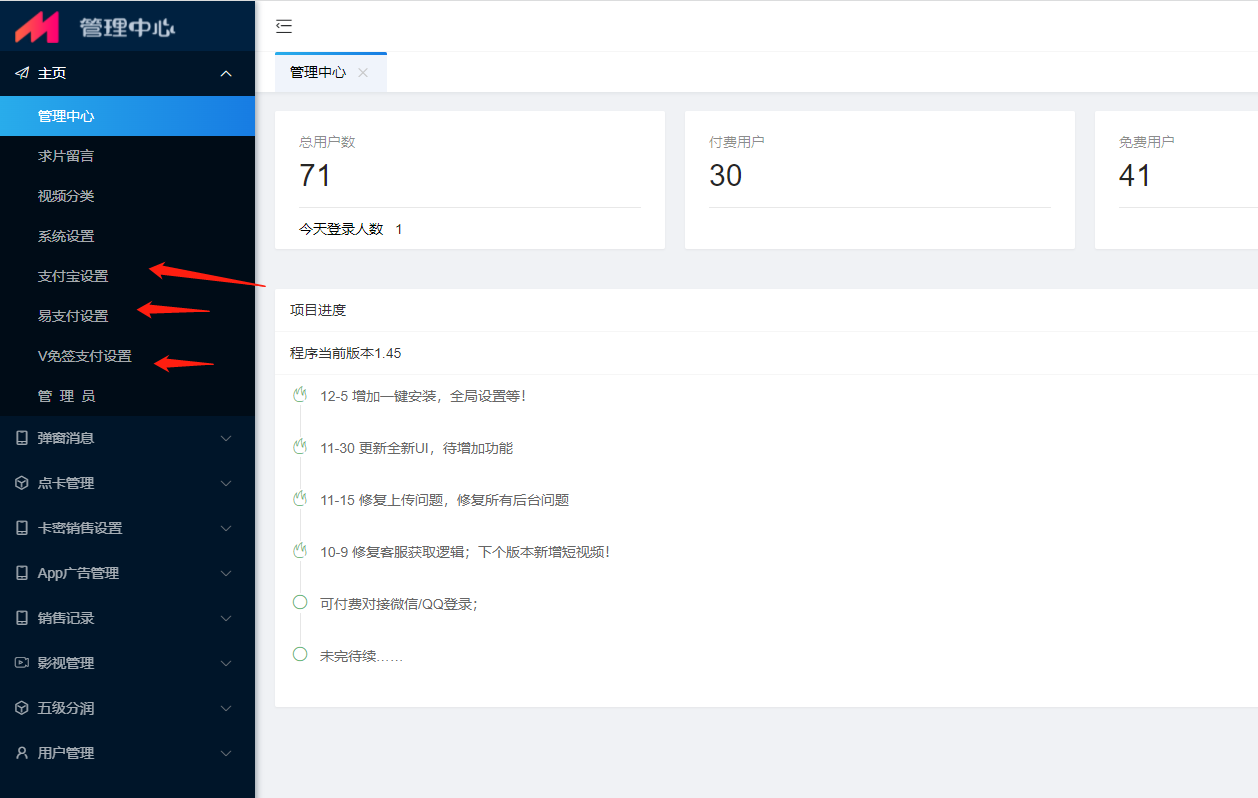Switch to the 管理中心 tab
The height and width of the screenshot is (798, 1258).
318,72
